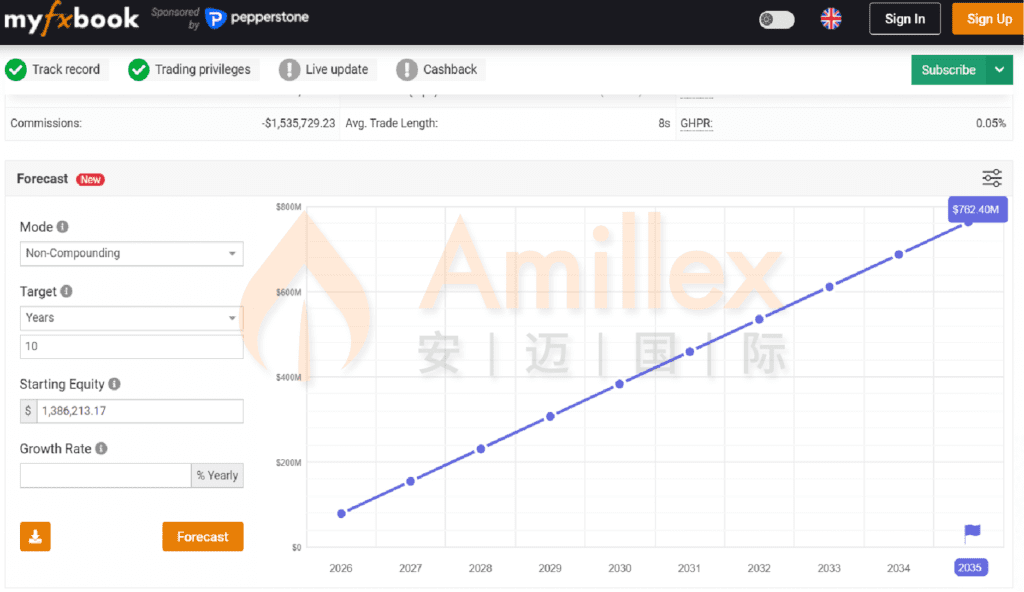Click the Sign In button
This screenshot has width=1024, height=592.
pos(904,19)
